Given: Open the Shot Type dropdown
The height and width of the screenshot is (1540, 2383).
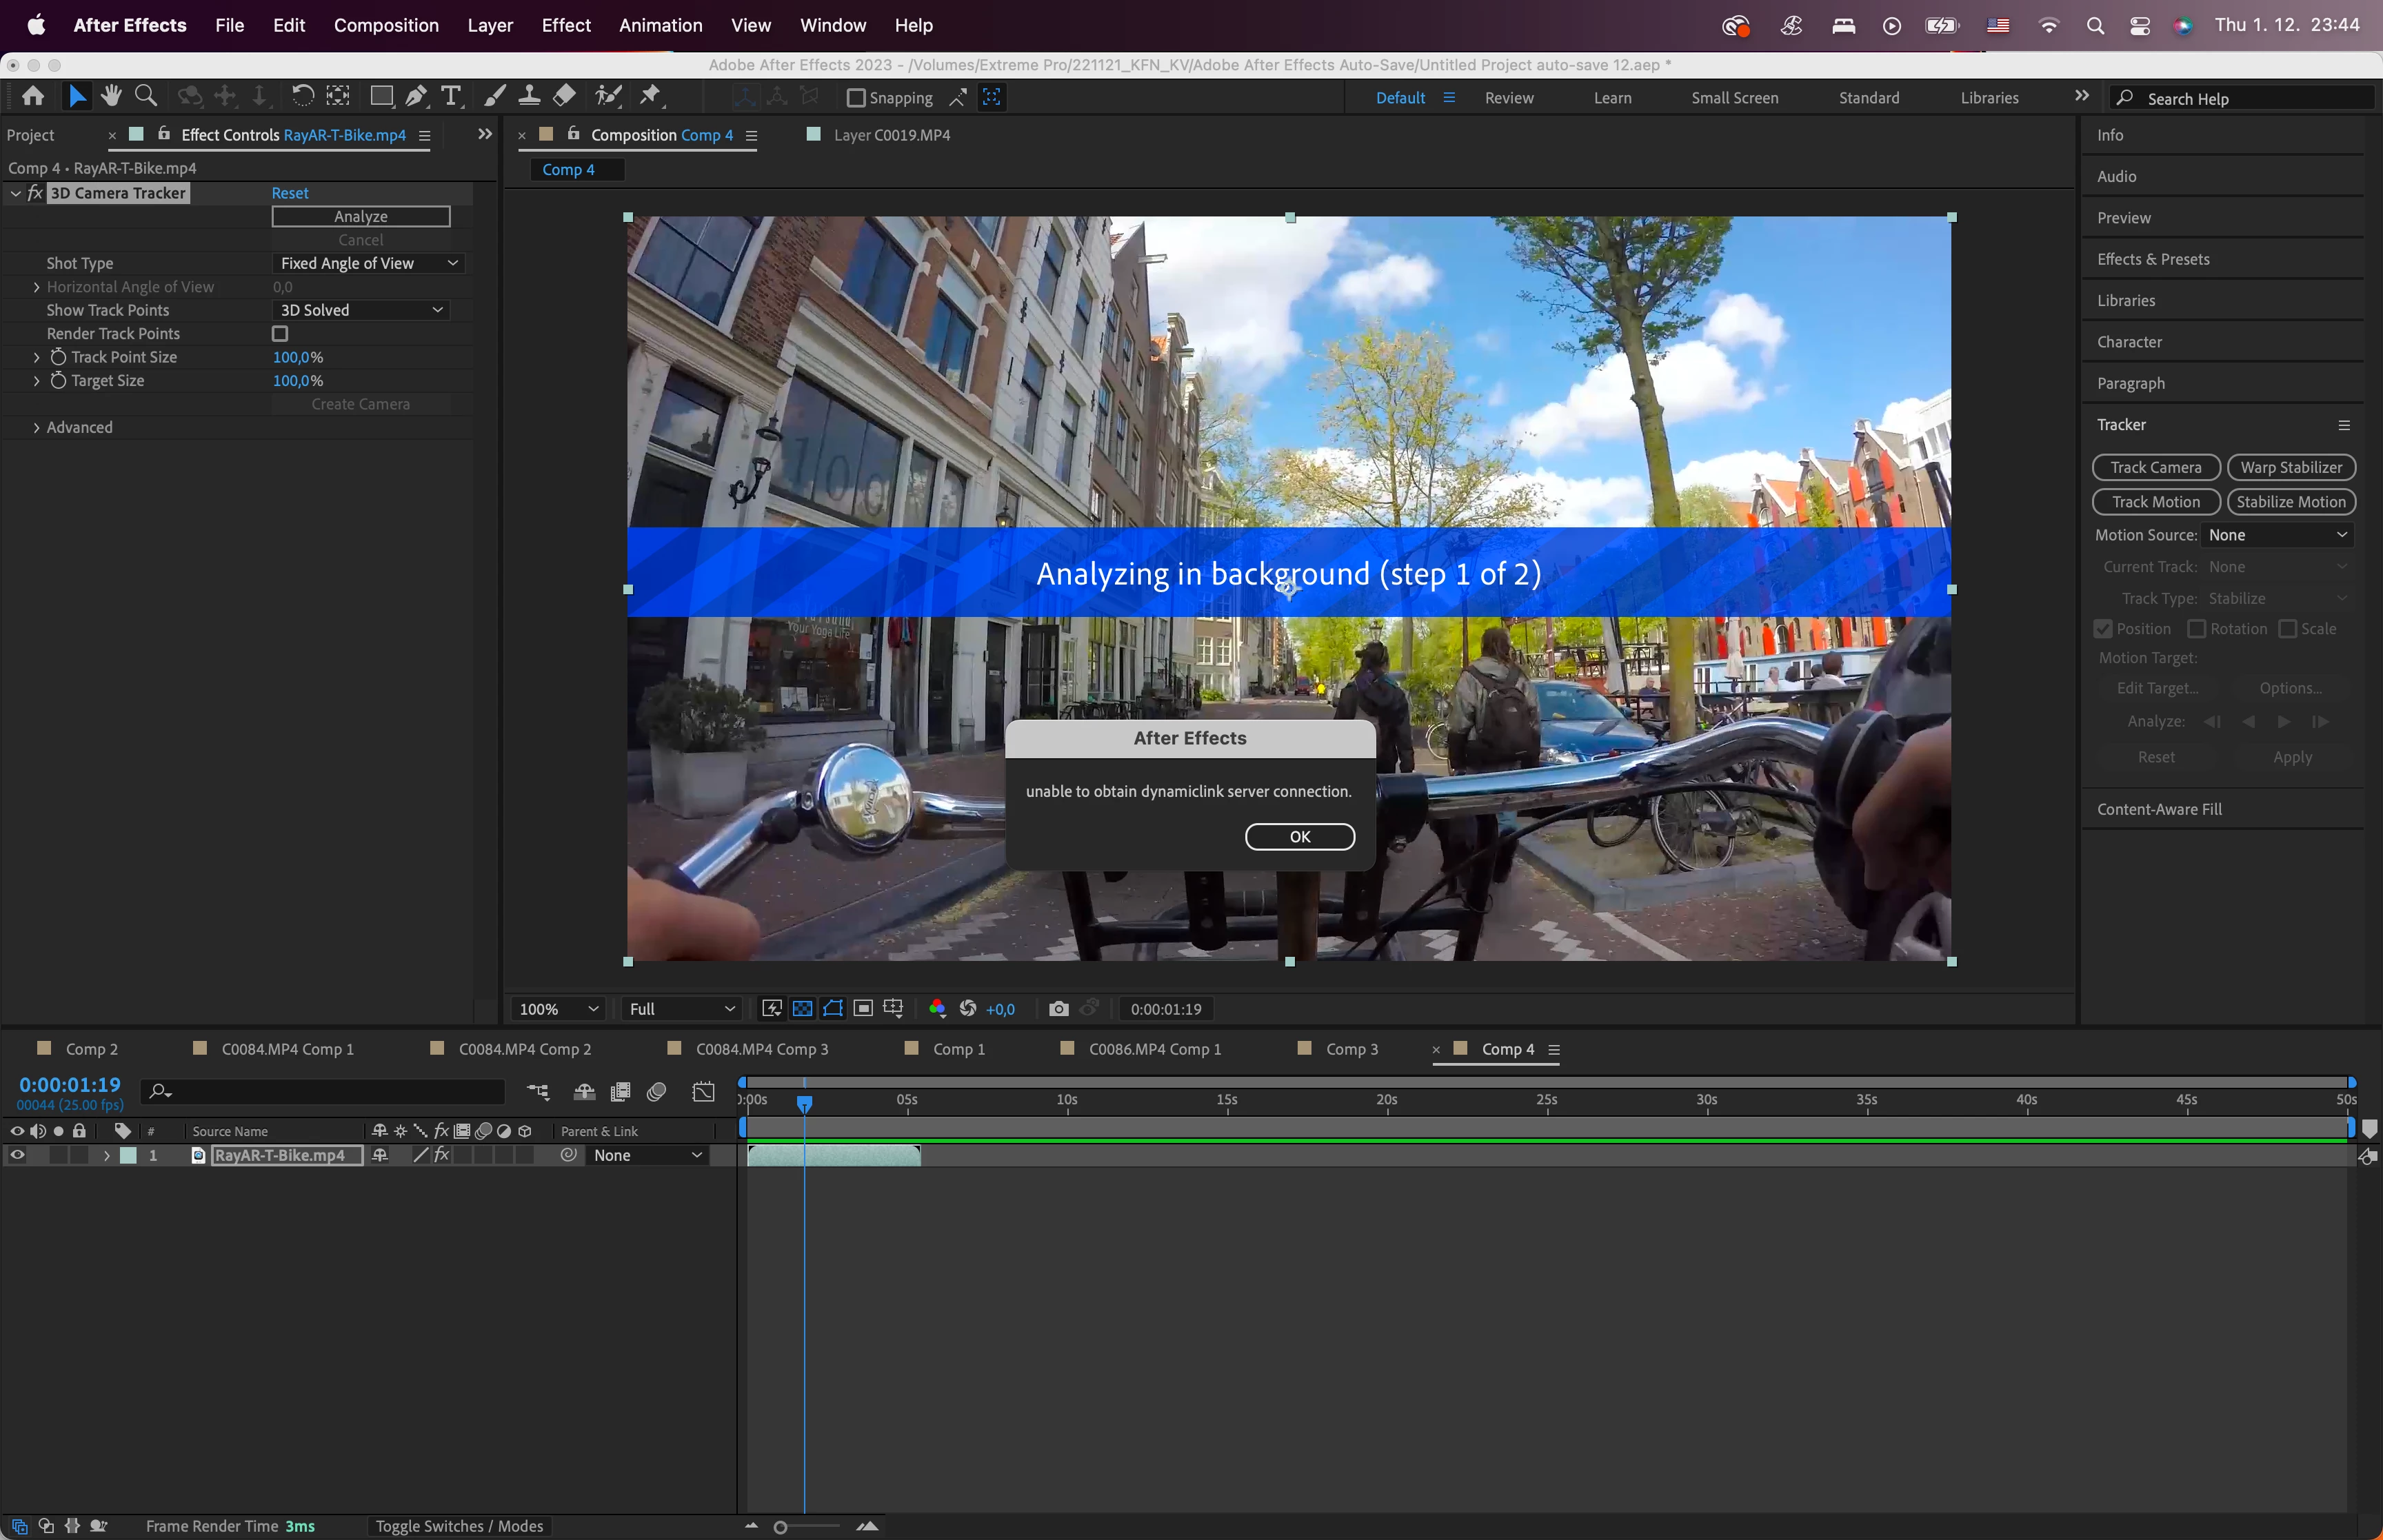Looking at the screenshot, I should (368, 263).
